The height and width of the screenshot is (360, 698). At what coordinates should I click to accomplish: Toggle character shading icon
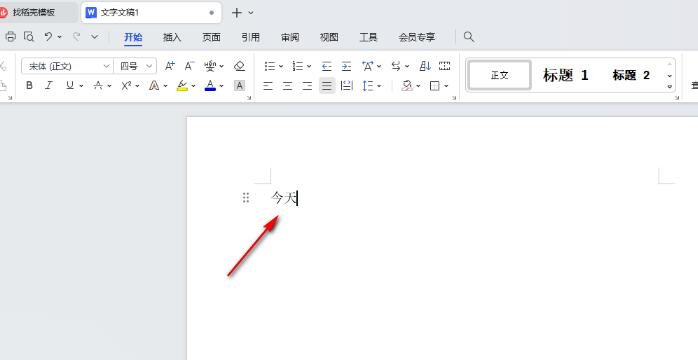click(239, 85)
